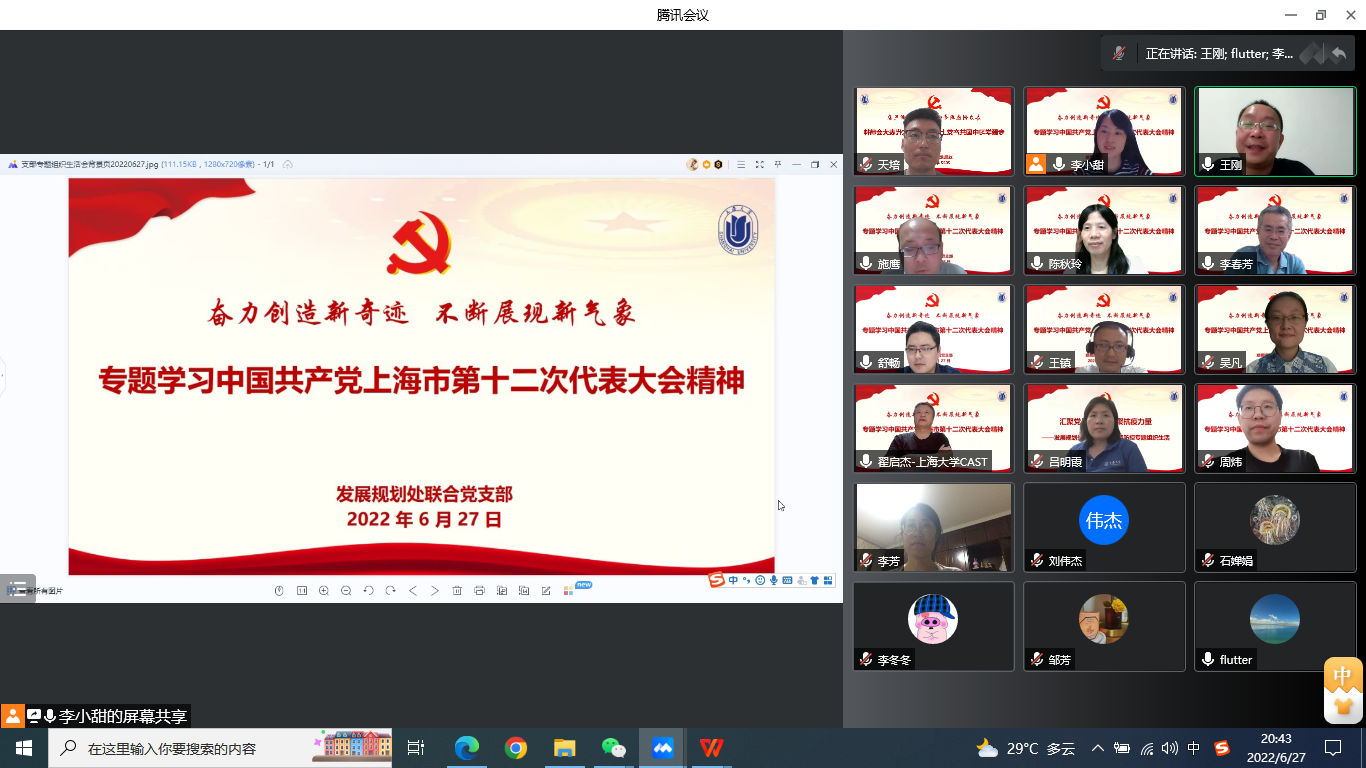This screenshot has width=1366, height=768.
Task: Click the image filename 20220627.jpg title
Action: pyautogui.click(x=89, y=164)
